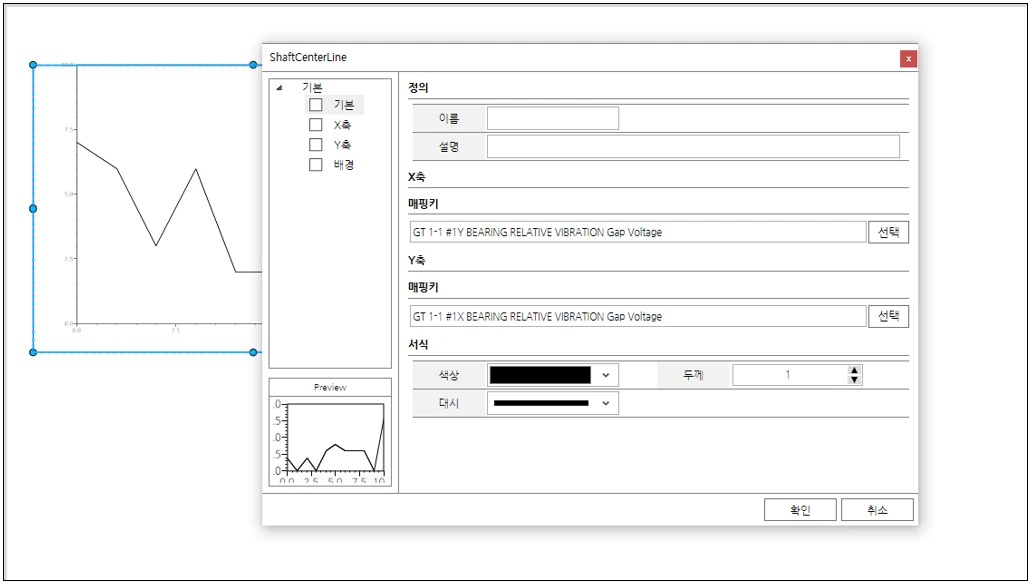Check the 기본 checkbox in tree
The image size is (1032, 584).
tap(316, 105)
